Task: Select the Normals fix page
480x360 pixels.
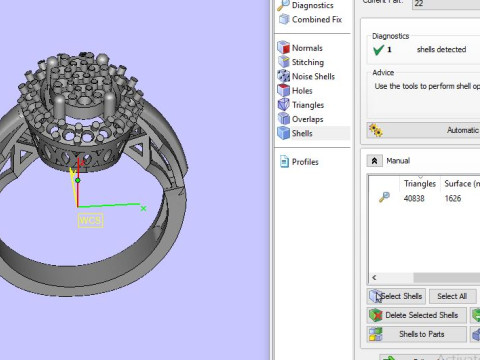Action: tap(300, 48)
